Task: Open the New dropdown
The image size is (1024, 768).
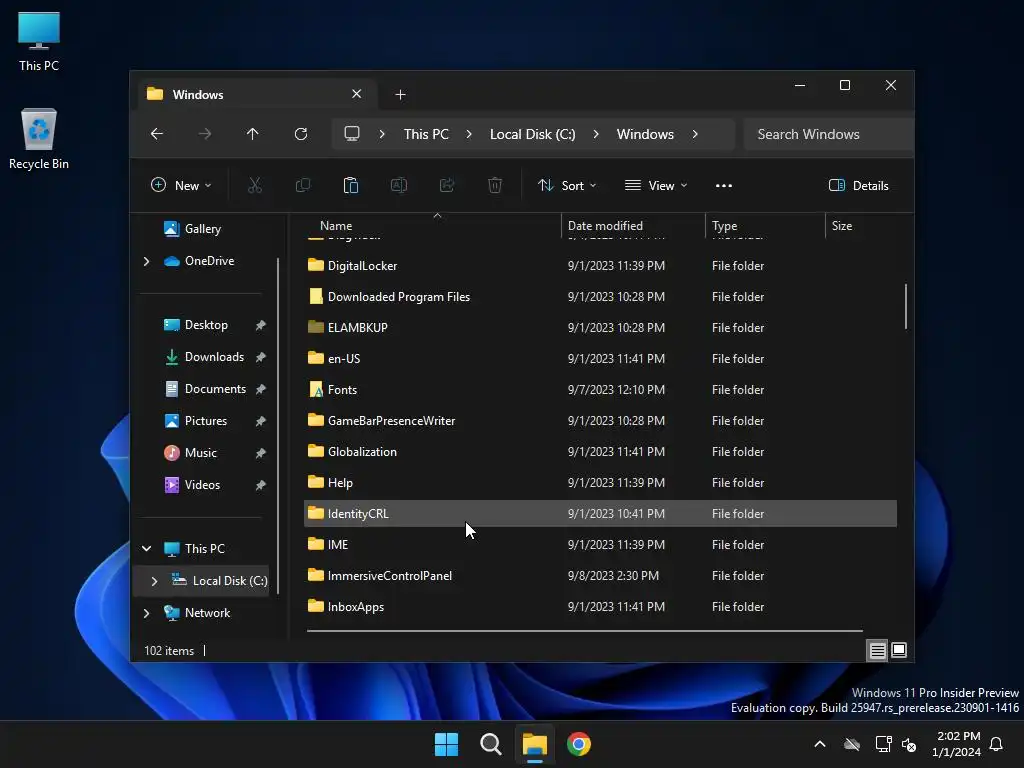Action: [x=181, y=185]
